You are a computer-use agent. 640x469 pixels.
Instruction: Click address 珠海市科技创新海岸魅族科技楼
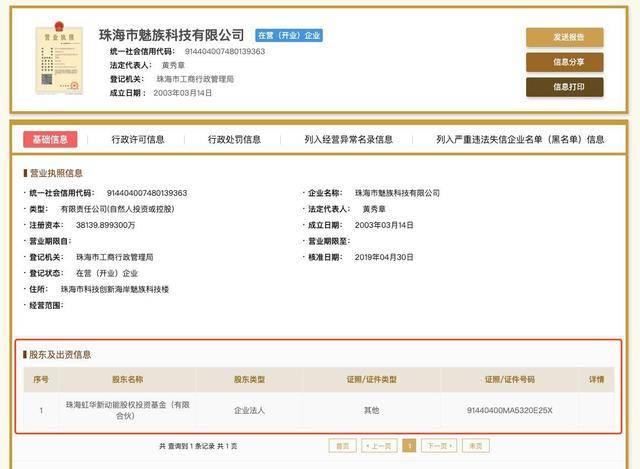pos(115,289)
